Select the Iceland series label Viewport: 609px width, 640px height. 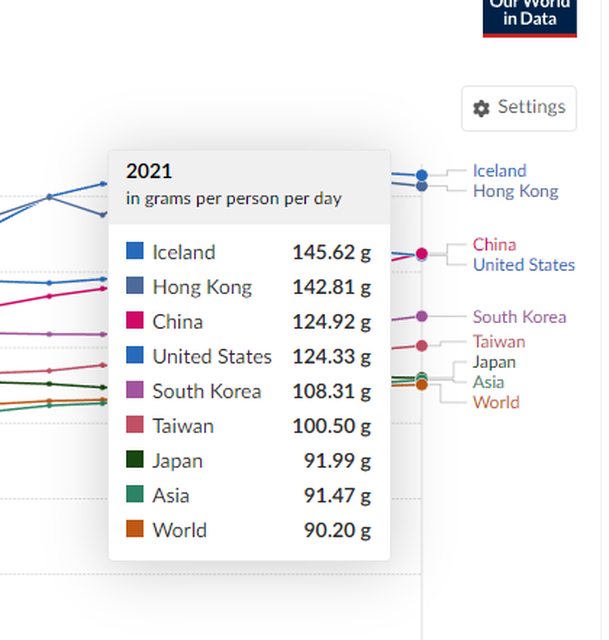click(x=500, y=171)
